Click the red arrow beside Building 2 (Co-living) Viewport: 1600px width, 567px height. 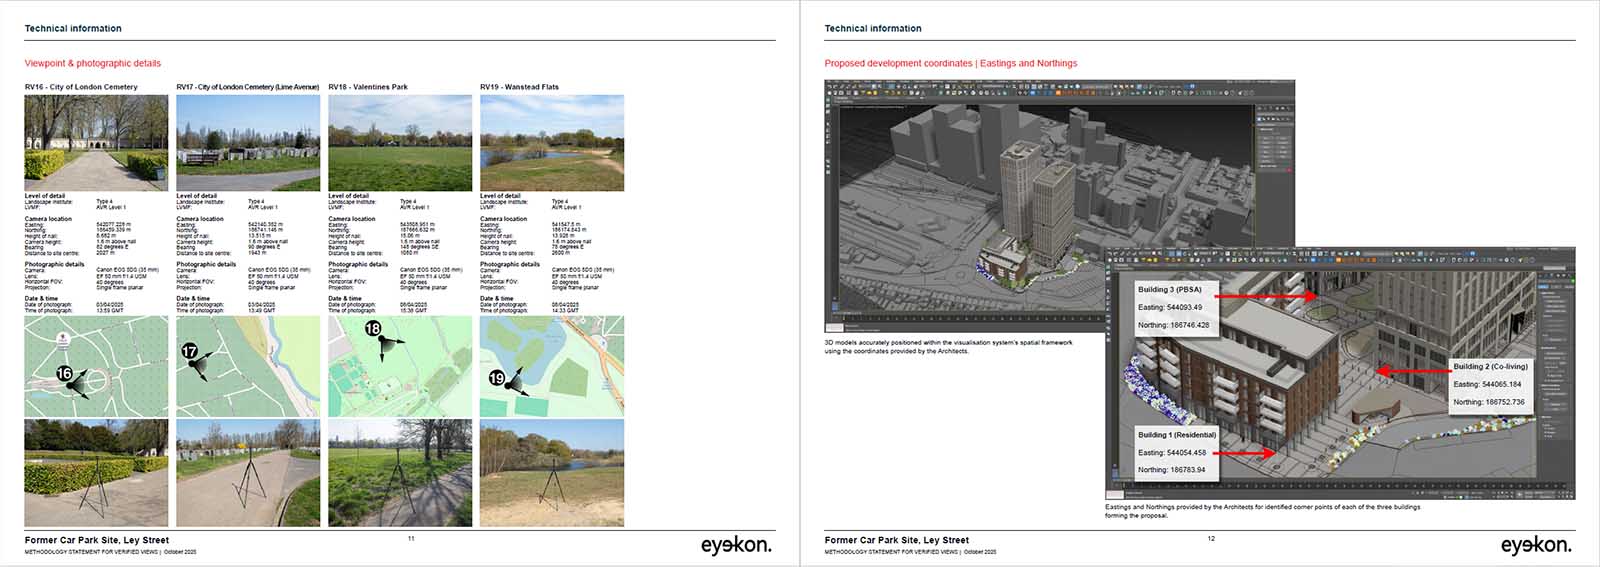pyautogui.click(x=1412, y=371)
